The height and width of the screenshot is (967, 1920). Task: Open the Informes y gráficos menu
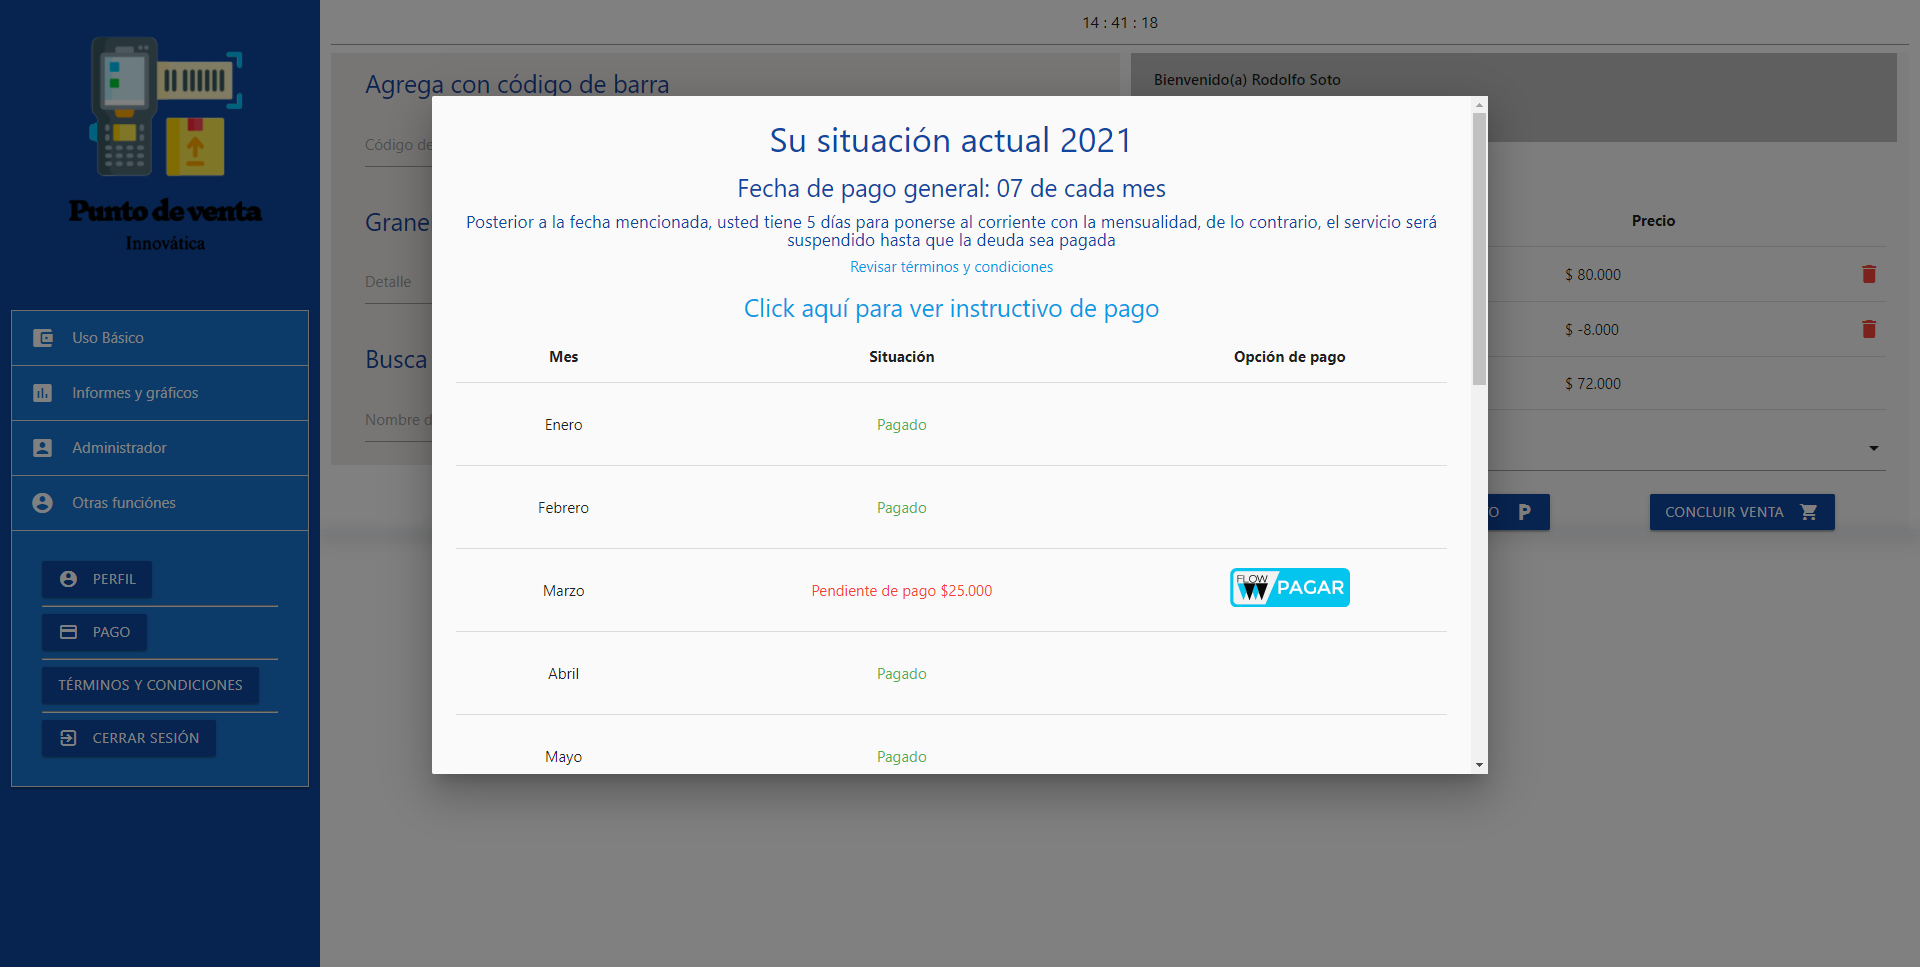[x=135, y=393]
